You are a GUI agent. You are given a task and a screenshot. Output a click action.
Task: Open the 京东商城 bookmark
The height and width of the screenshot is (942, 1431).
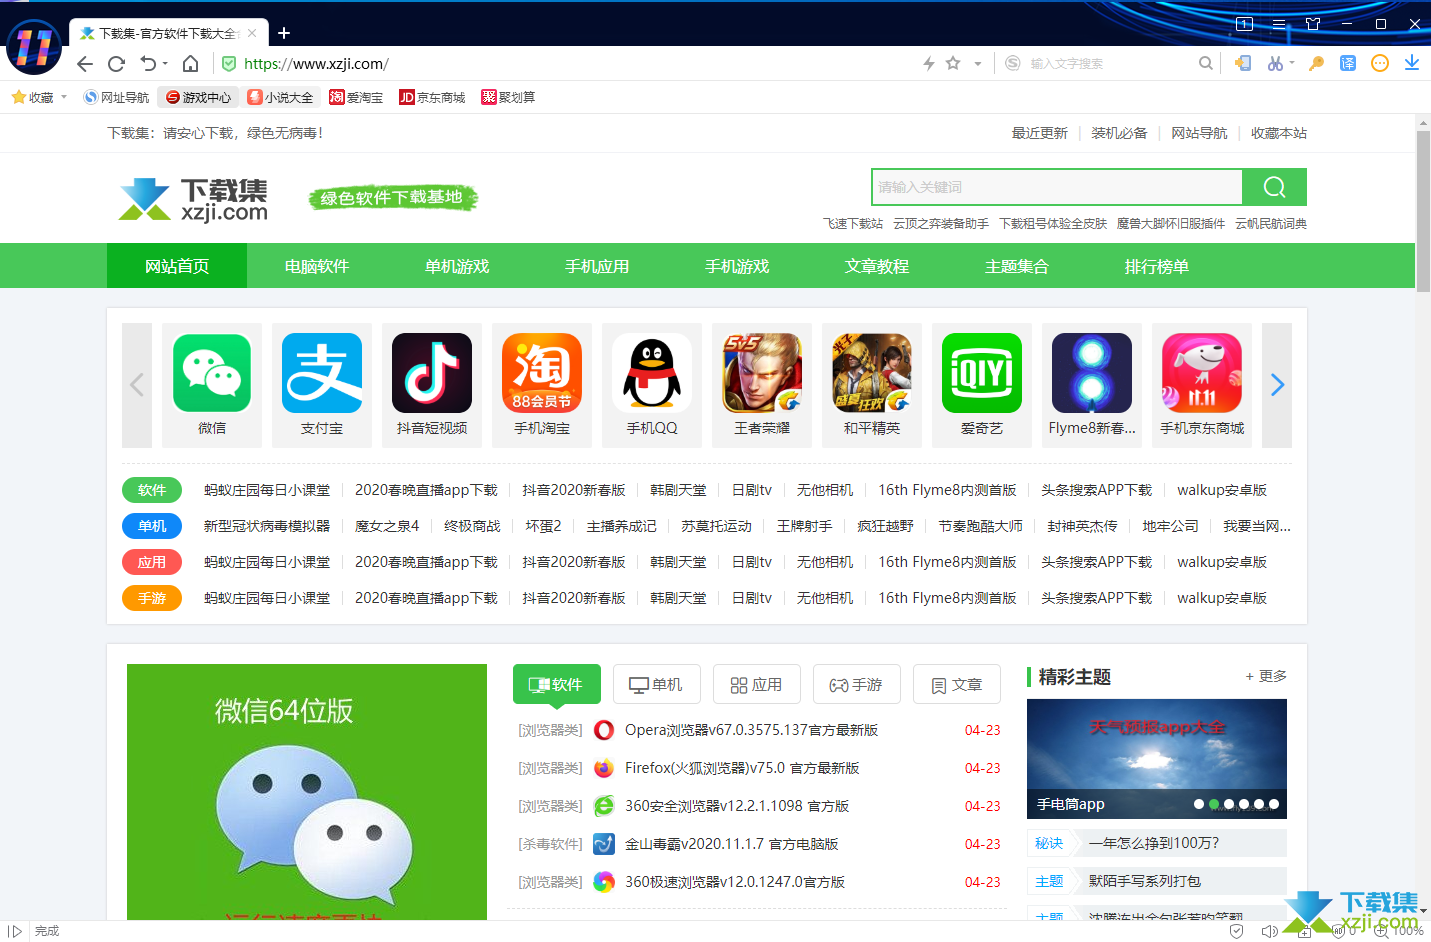pos(432,97)
